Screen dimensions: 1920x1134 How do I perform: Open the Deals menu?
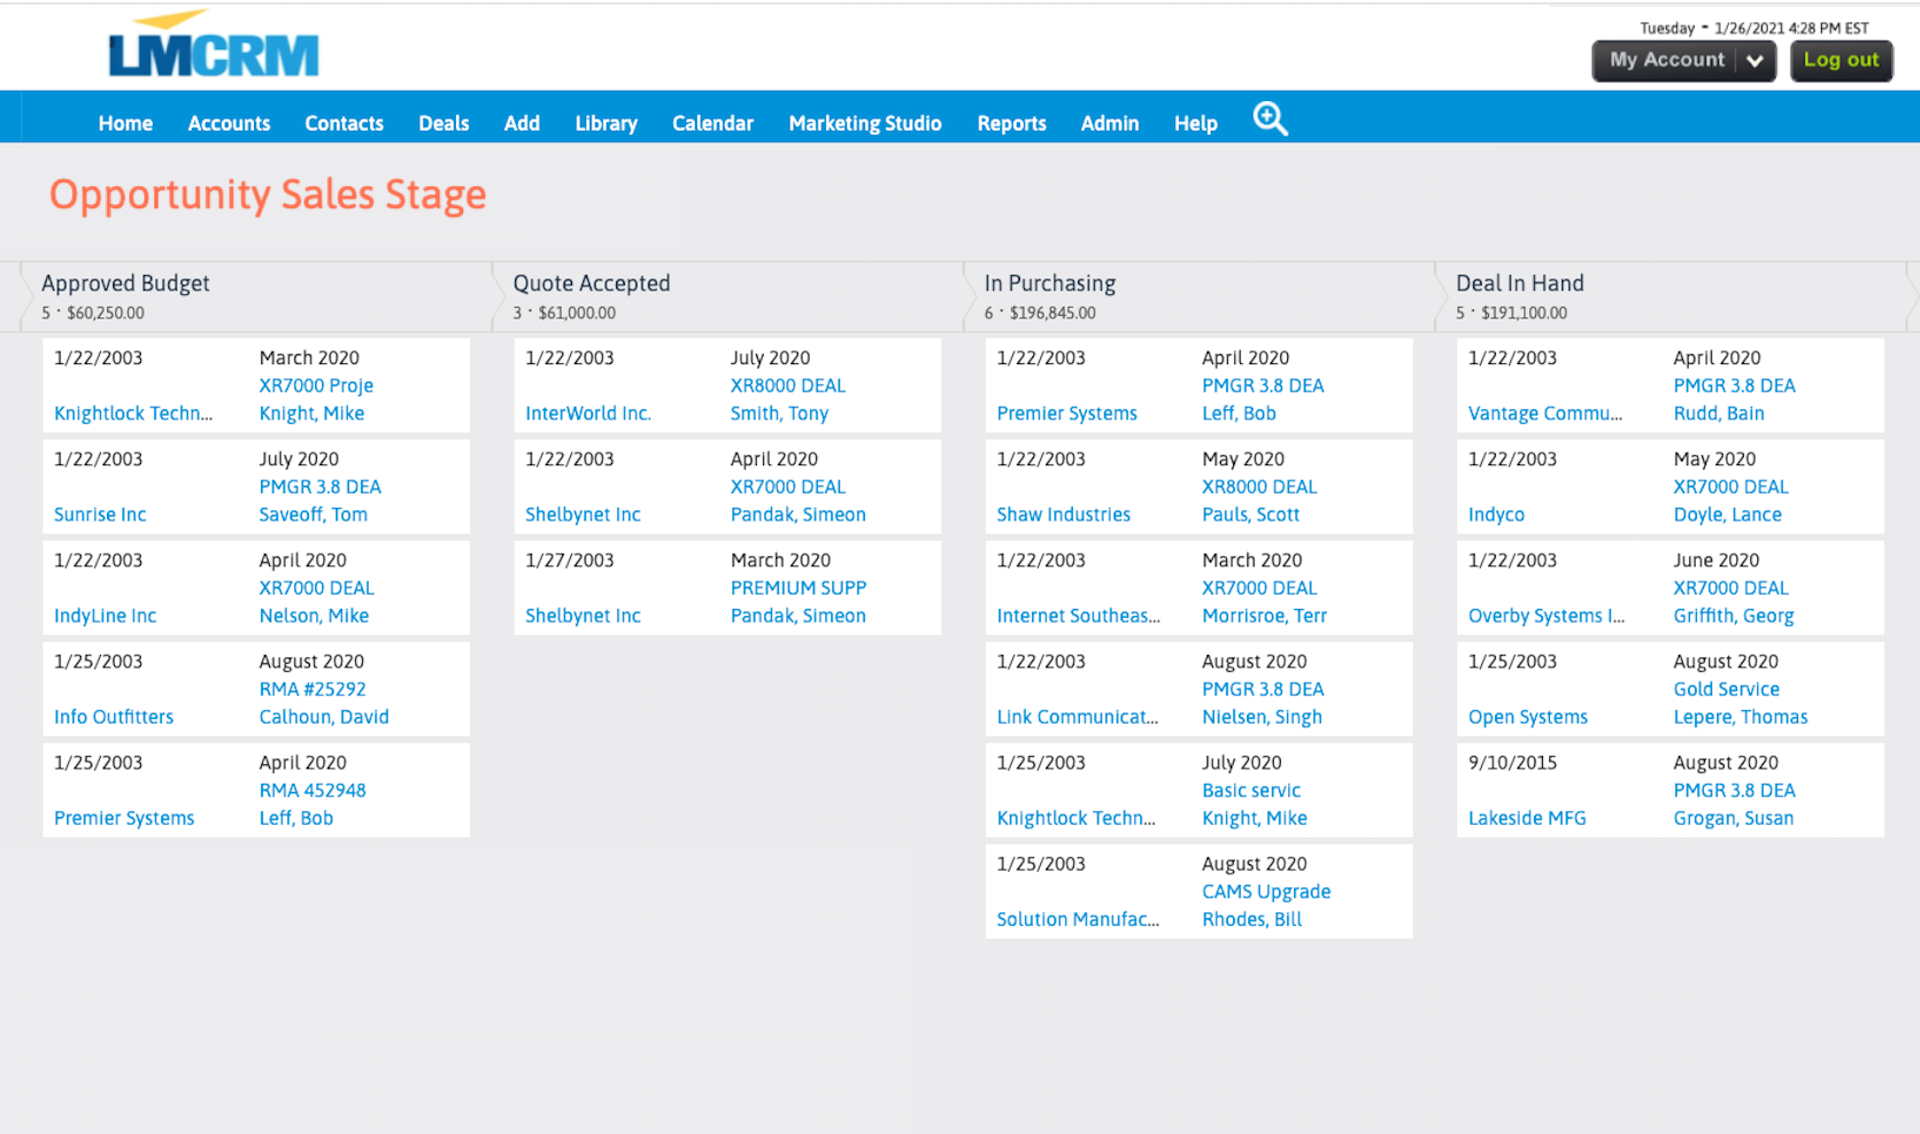(x=443, y=123)
